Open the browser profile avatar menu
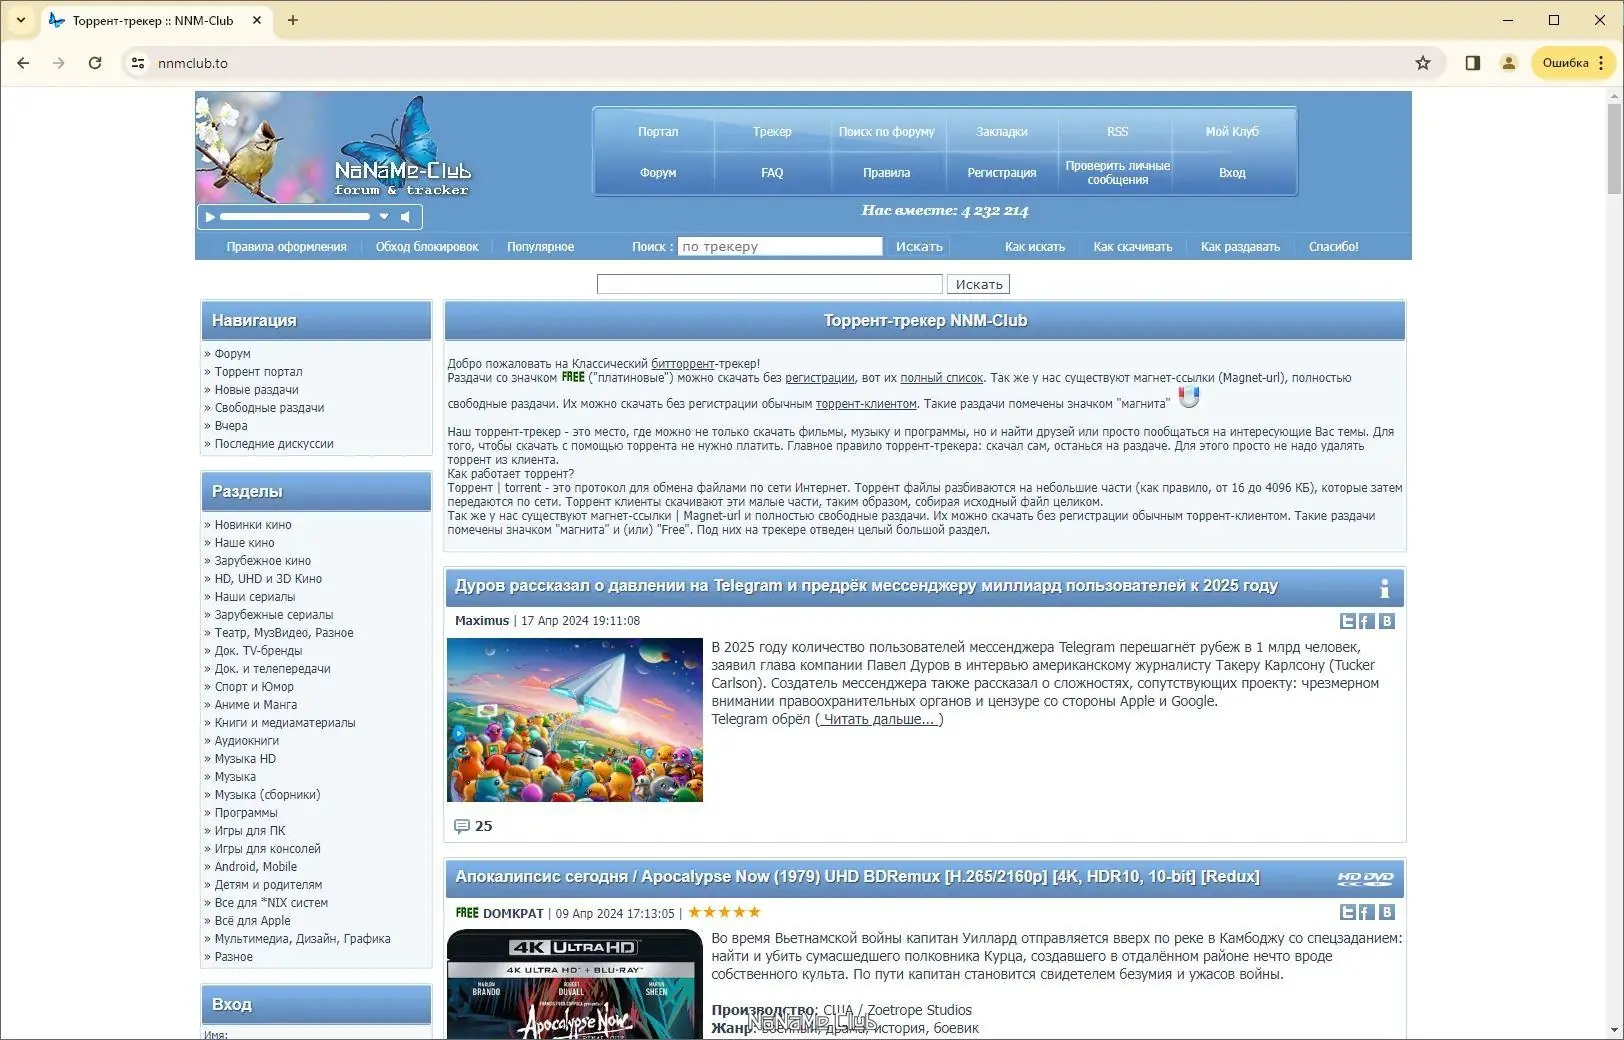The image size is (1624, 1040). [x=1508, y=62]
